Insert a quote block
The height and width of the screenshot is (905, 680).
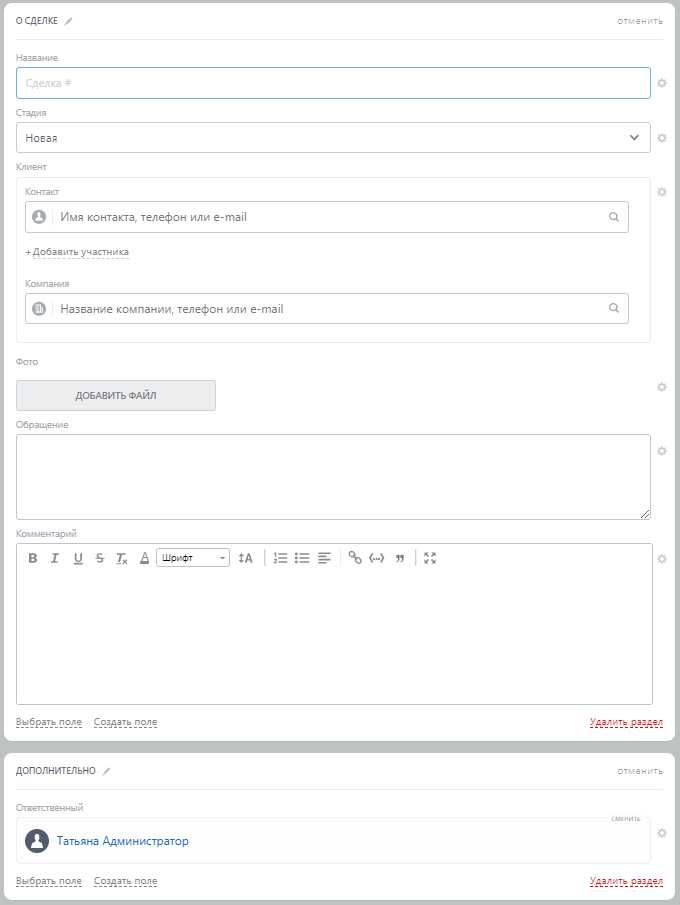click(x=400, y=558)
